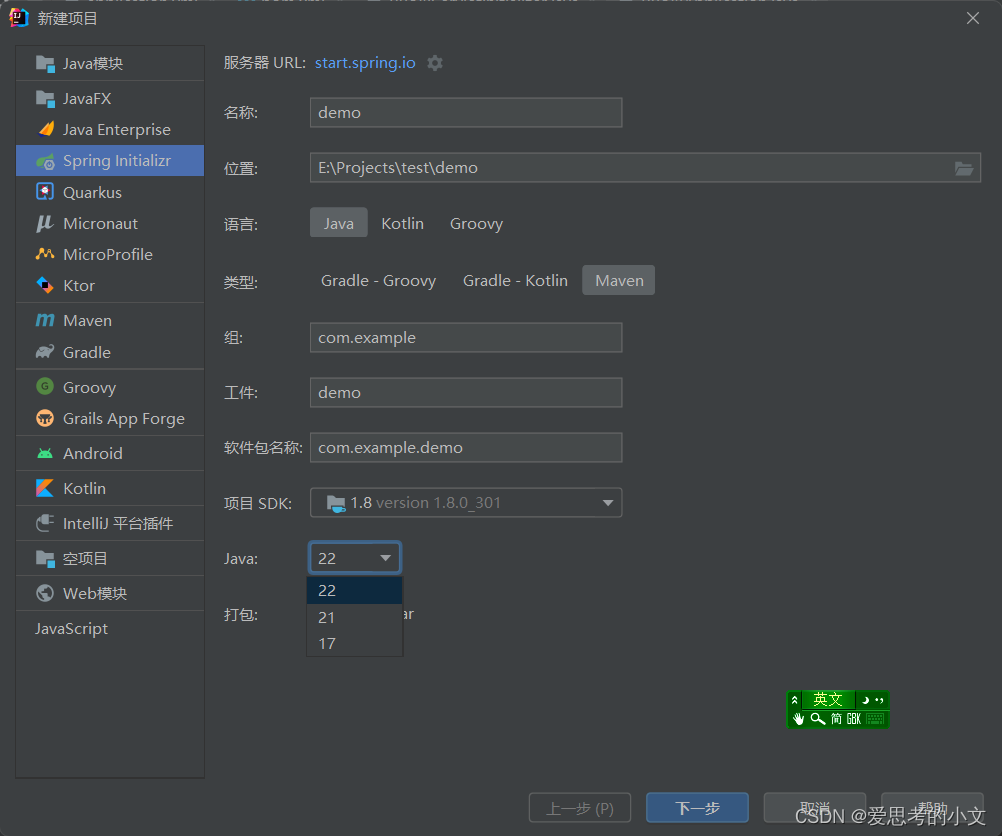Select Kotlin as the language
Viewport: 1002px width, 836px height.
coord(403,223)
